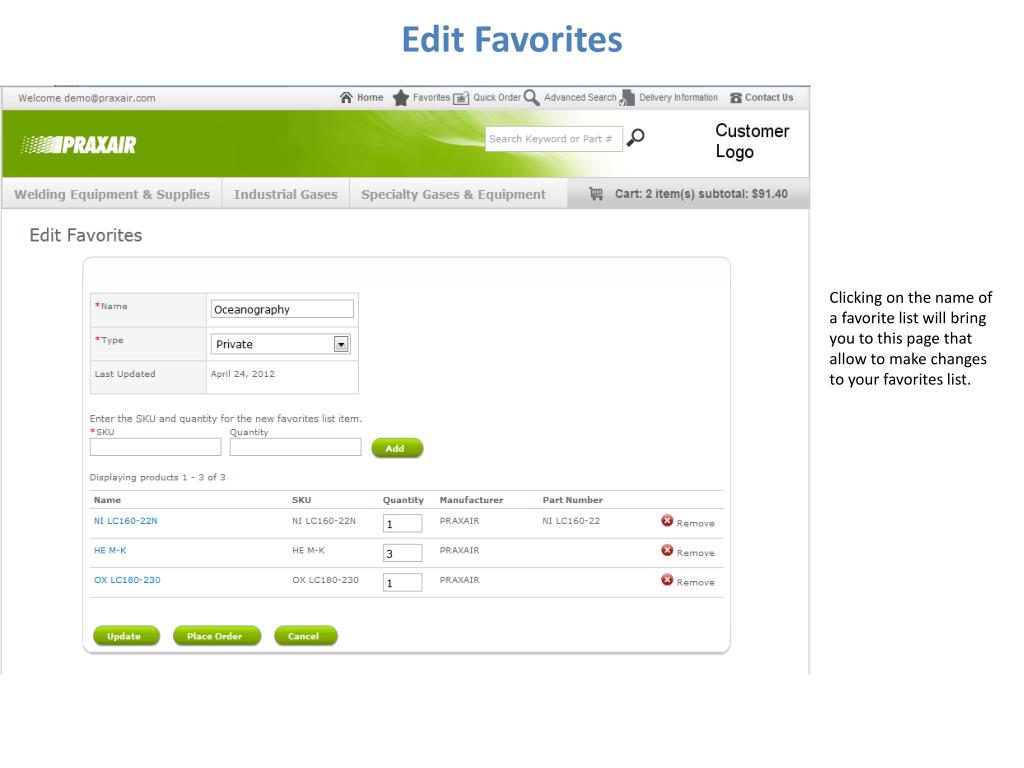This screenshot has width=1024, height=768.
Task: Click the SKU column header
Action: (x=301, y=500)
